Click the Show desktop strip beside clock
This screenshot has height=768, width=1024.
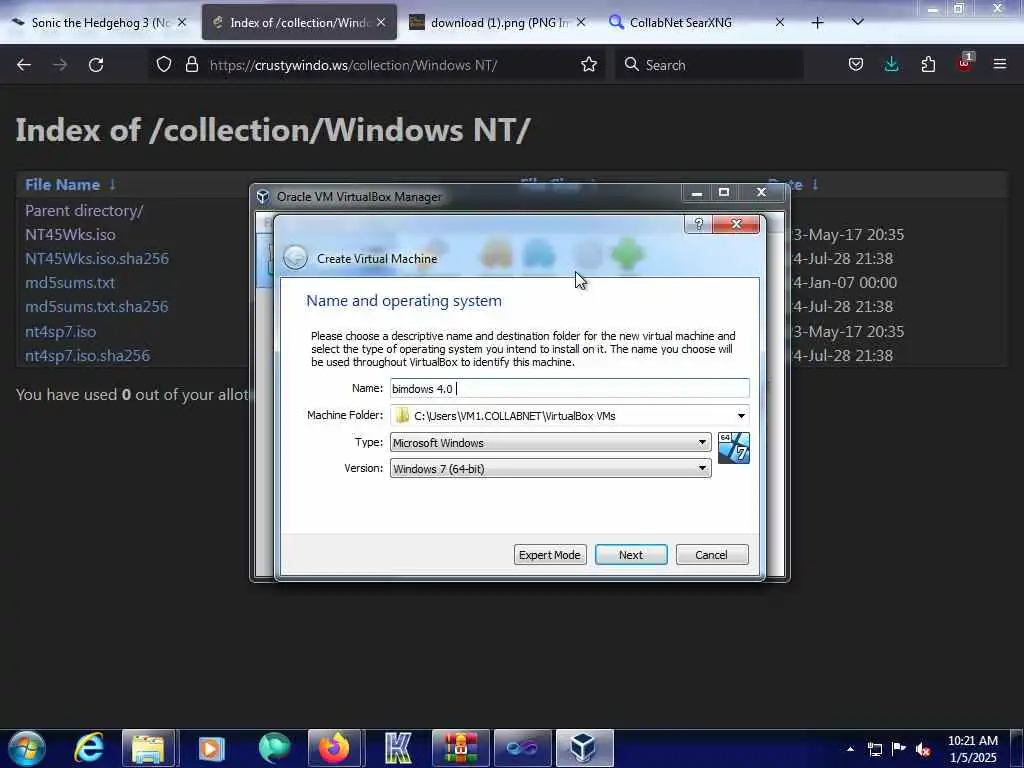1017,748
